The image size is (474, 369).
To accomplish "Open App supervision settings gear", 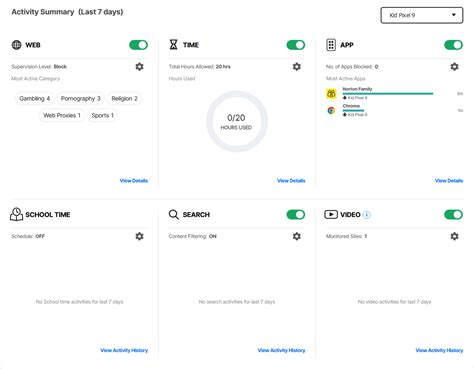I will 454,67.
